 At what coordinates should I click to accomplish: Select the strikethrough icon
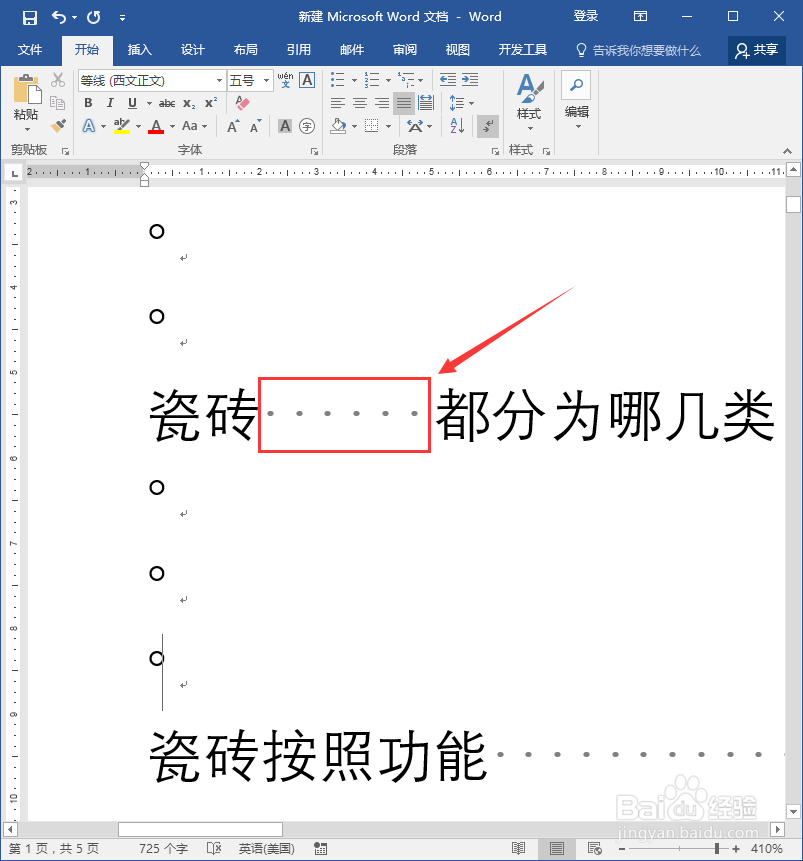pyautogui.click(x=167, y=102)
